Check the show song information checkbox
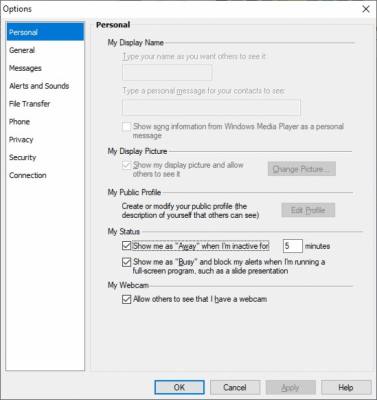This screenshot has width=377, height=400. pos(126,127)
